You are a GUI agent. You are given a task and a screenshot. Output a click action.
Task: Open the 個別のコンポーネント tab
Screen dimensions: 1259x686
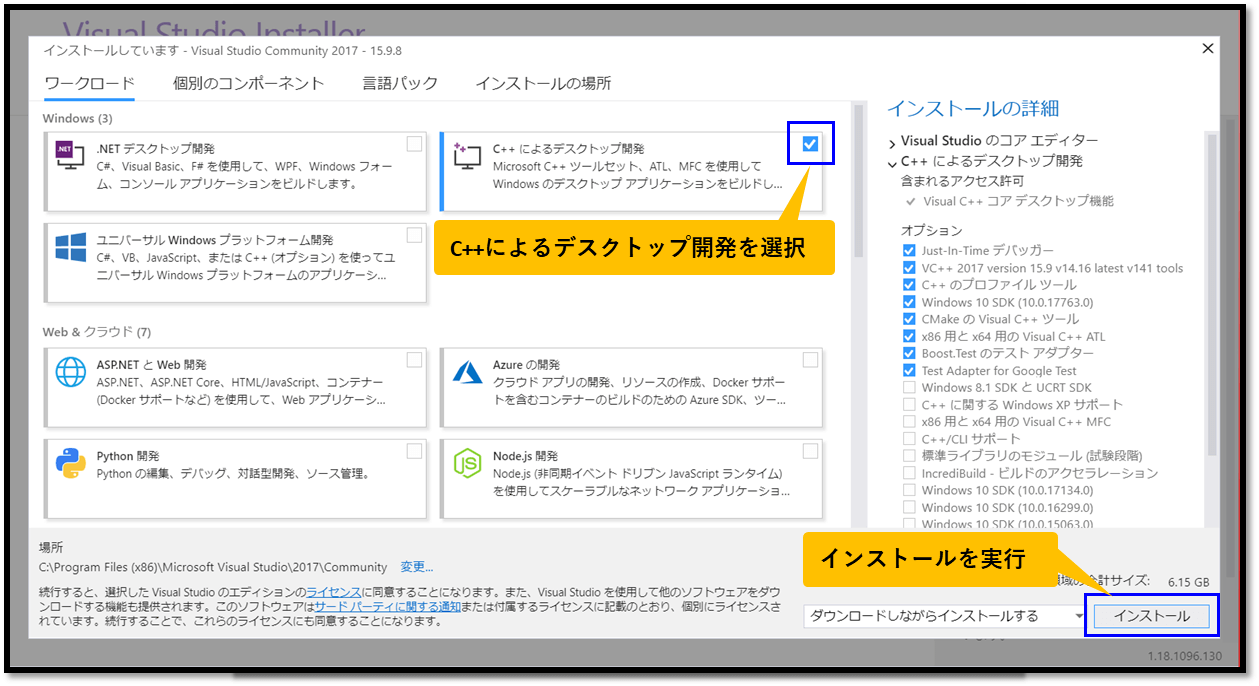[x=249, y=83]
